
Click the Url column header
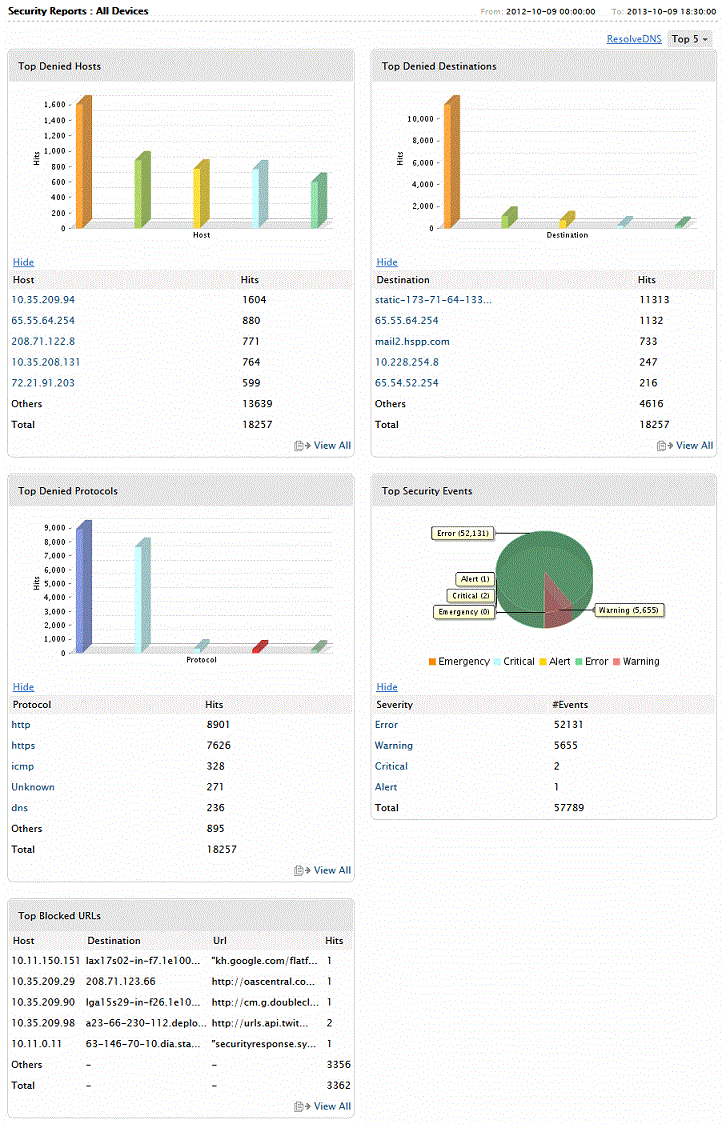coord(219,940)
